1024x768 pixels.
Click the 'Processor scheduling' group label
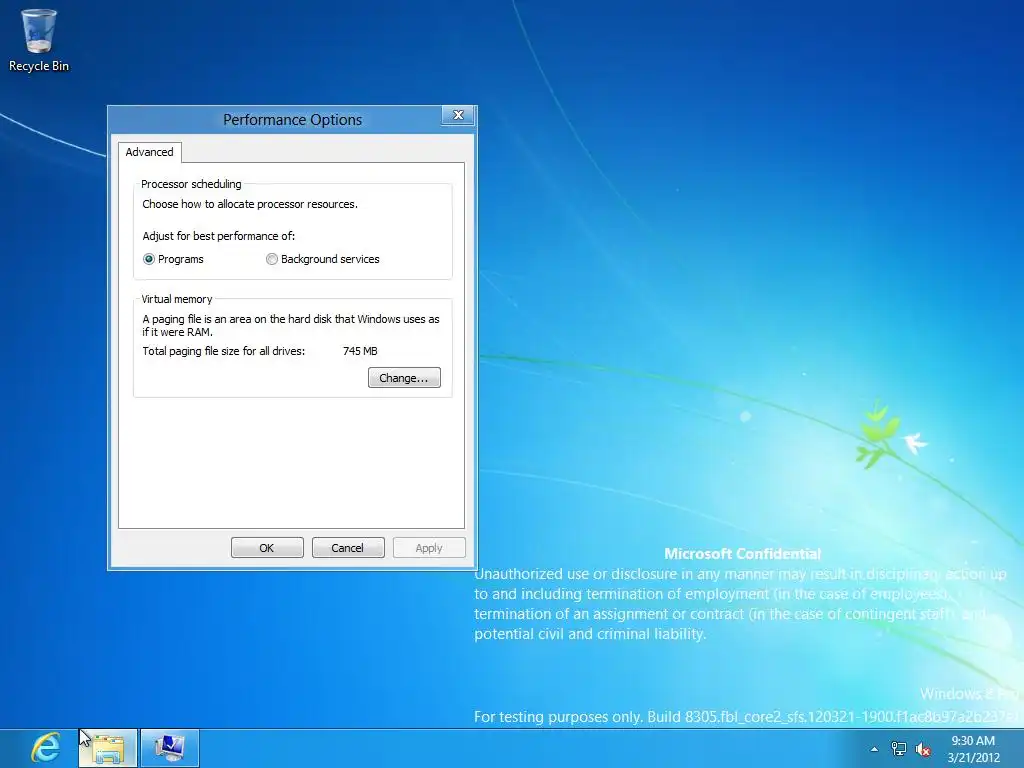[191, 184]
